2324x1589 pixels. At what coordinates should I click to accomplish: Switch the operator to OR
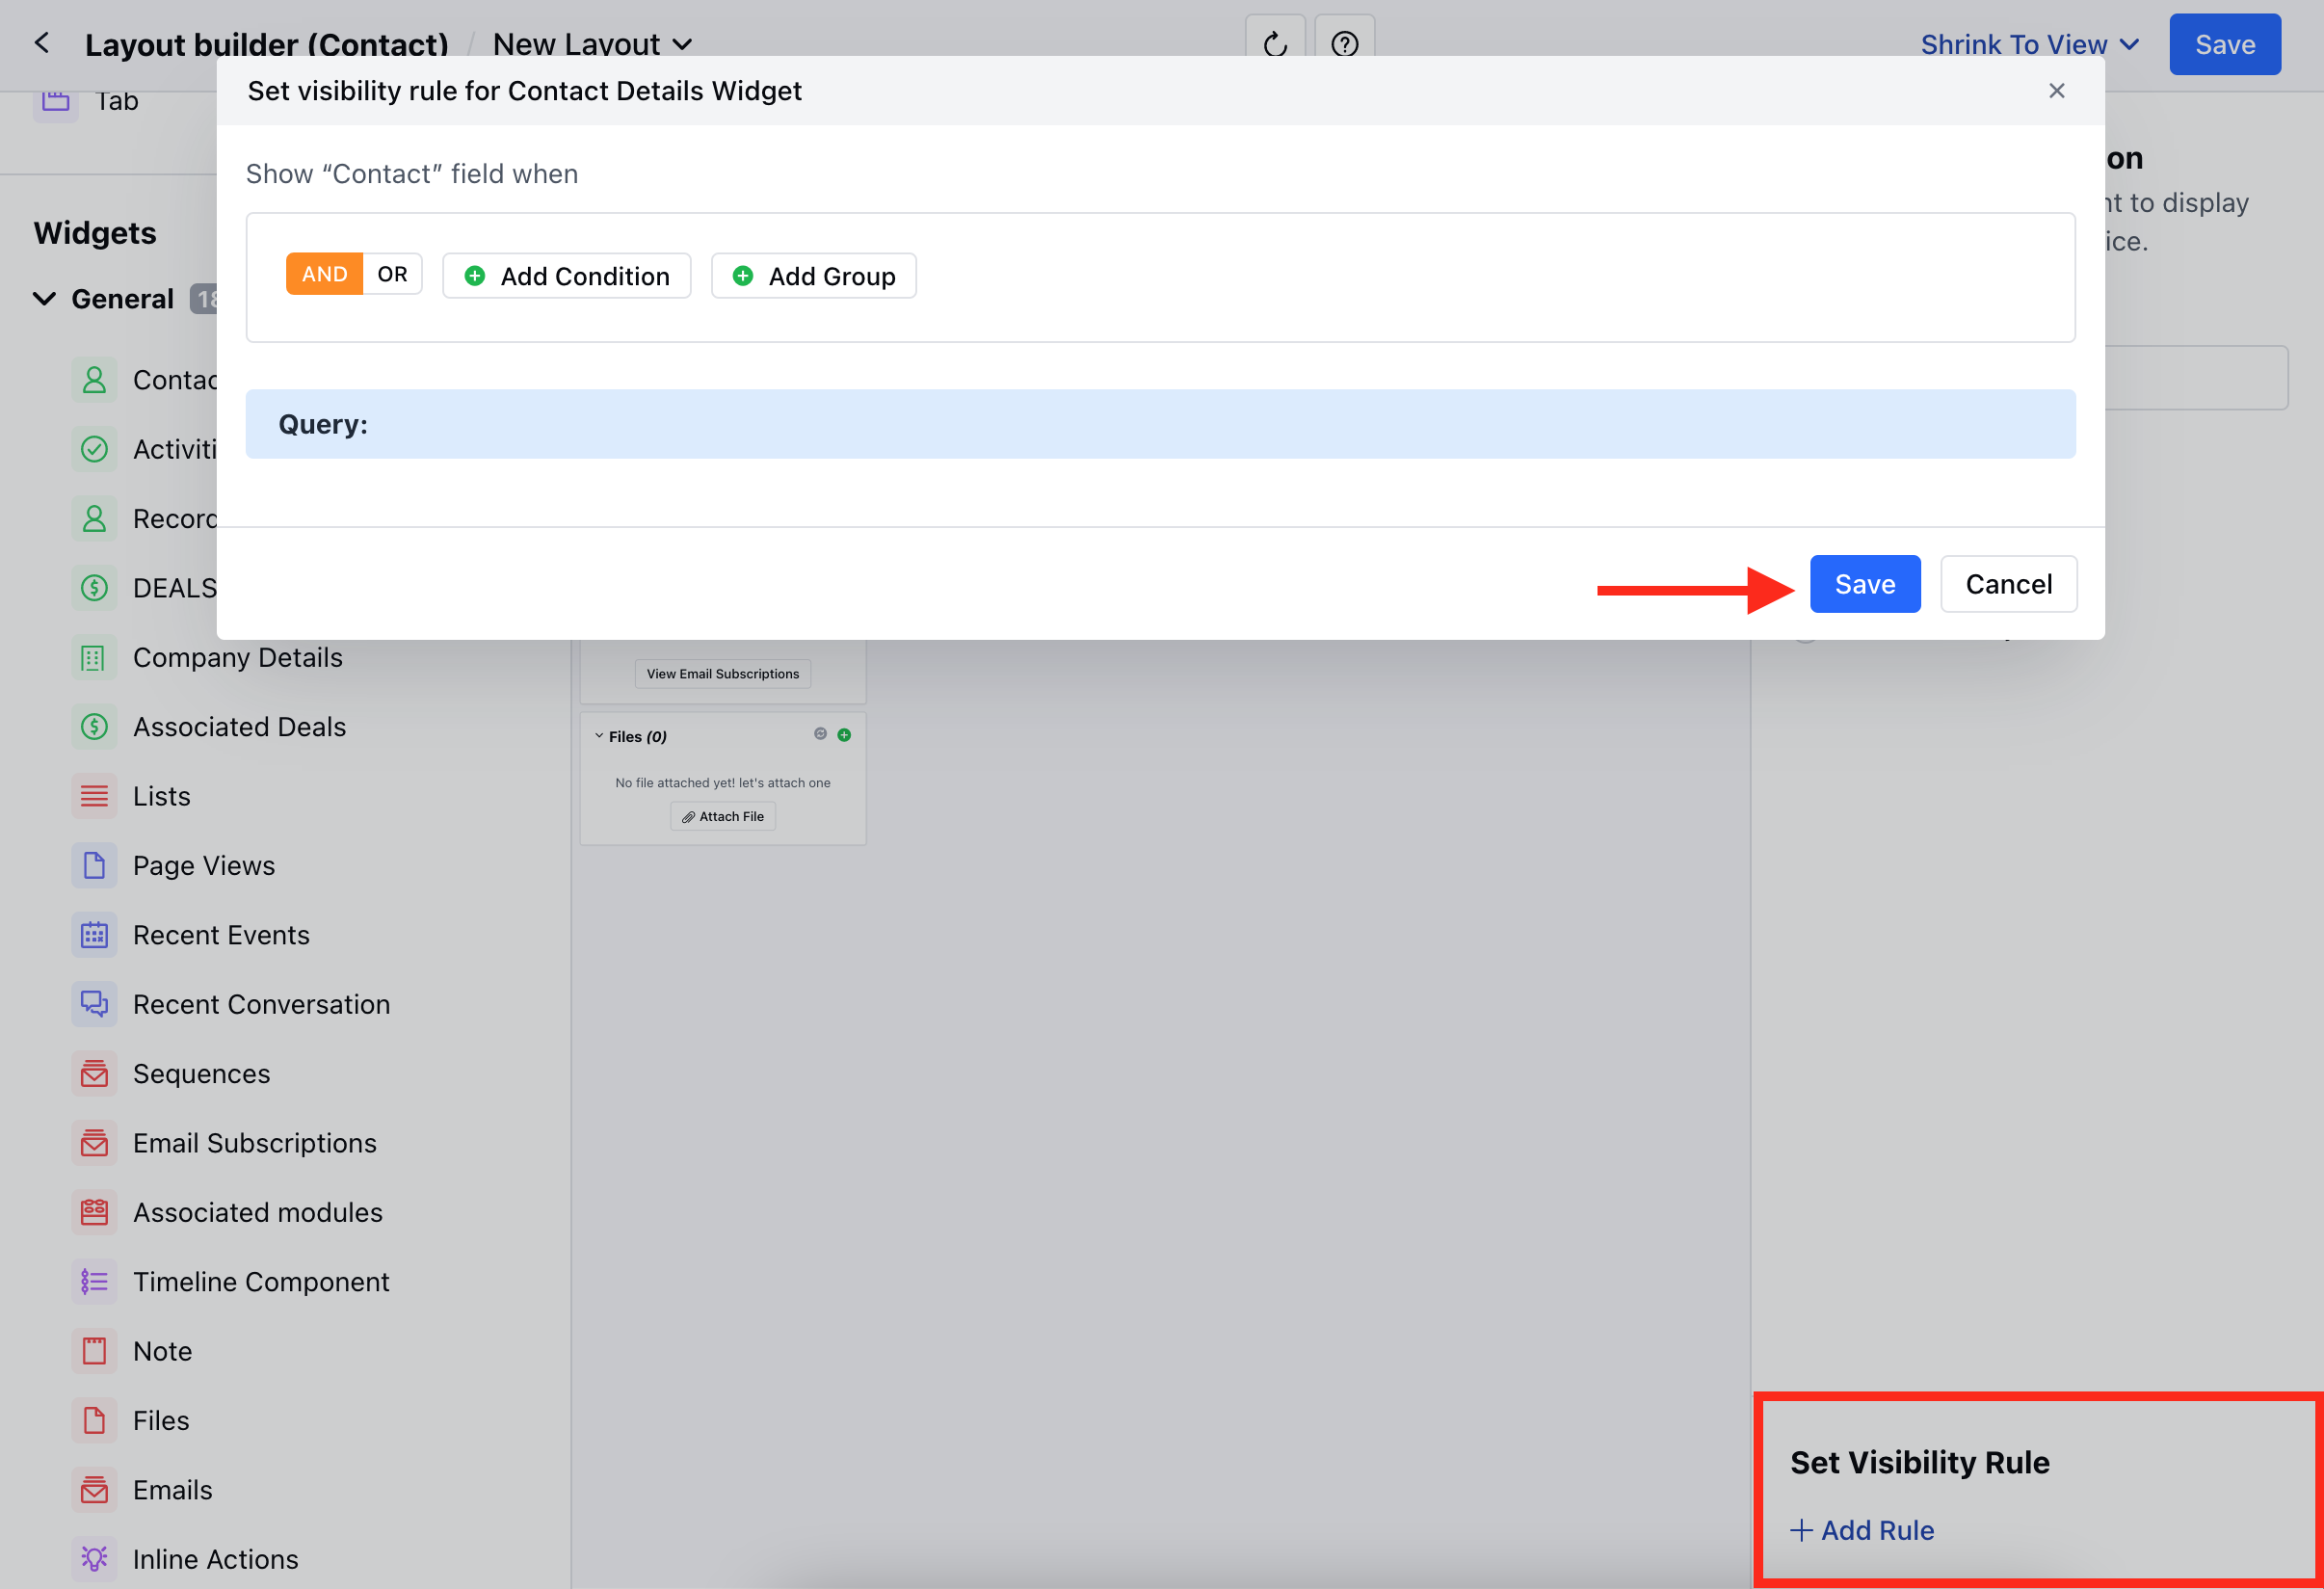pos(392,274)
